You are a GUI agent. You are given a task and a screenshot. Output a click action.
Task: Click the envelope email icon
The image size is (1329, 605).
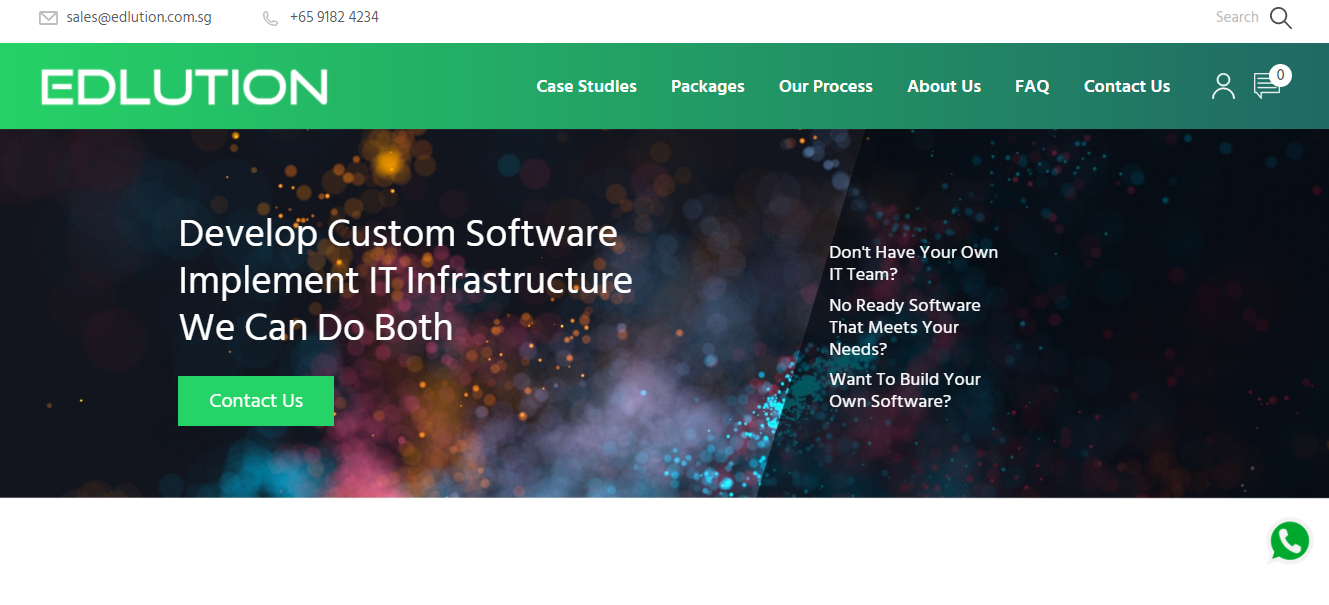point(48,18)
